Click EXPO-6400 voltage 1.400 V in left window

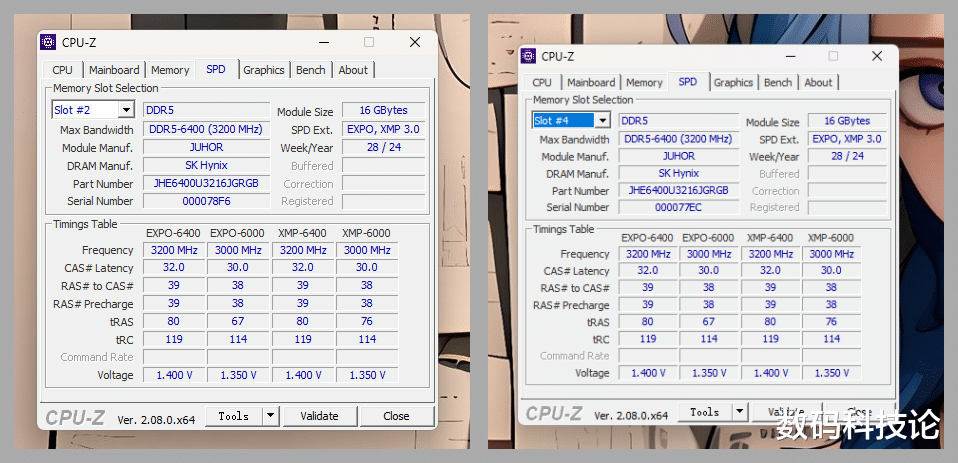174,375
